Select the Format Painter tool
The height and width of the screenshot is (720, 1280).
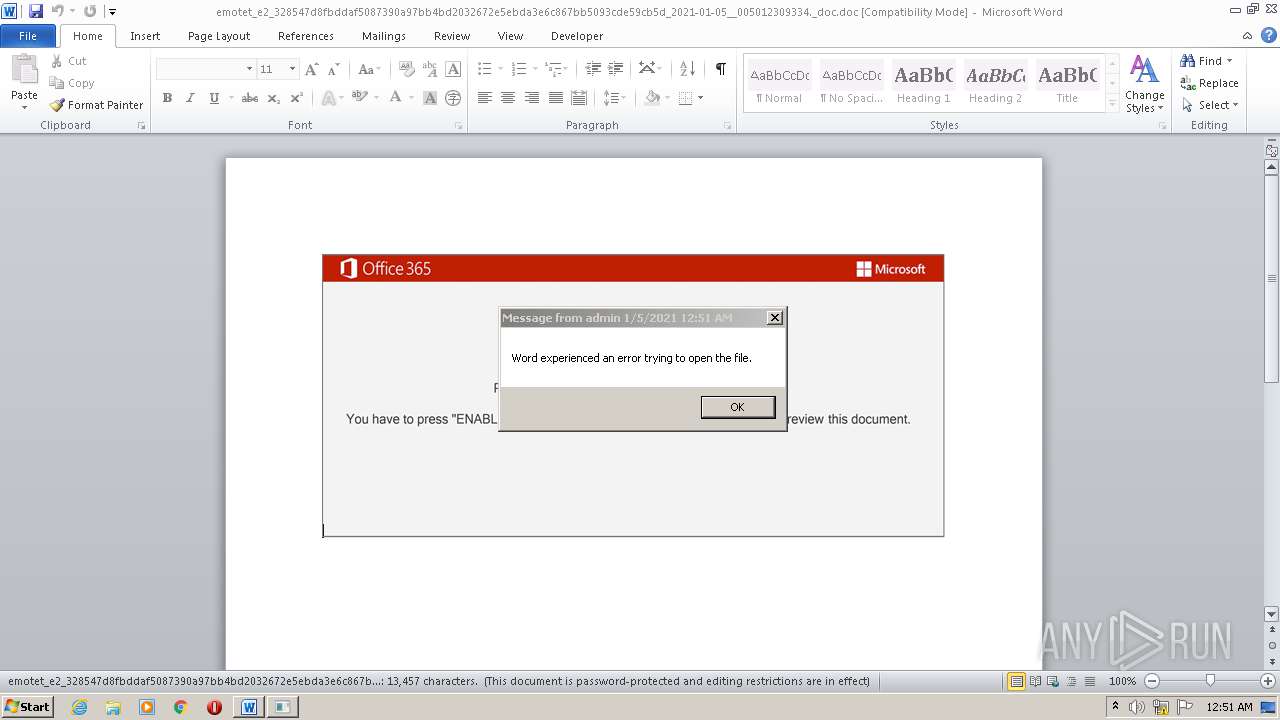[97, 105]
